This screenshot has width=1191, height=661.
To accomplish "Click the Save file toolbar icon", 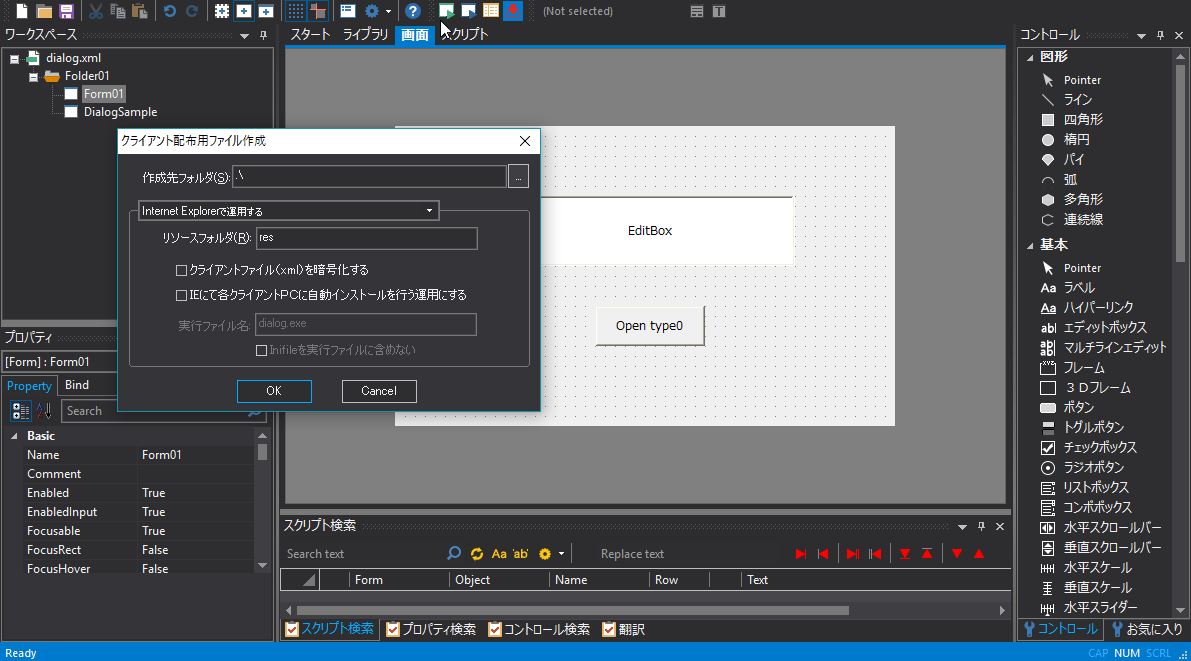I will [x=66, y=11].
